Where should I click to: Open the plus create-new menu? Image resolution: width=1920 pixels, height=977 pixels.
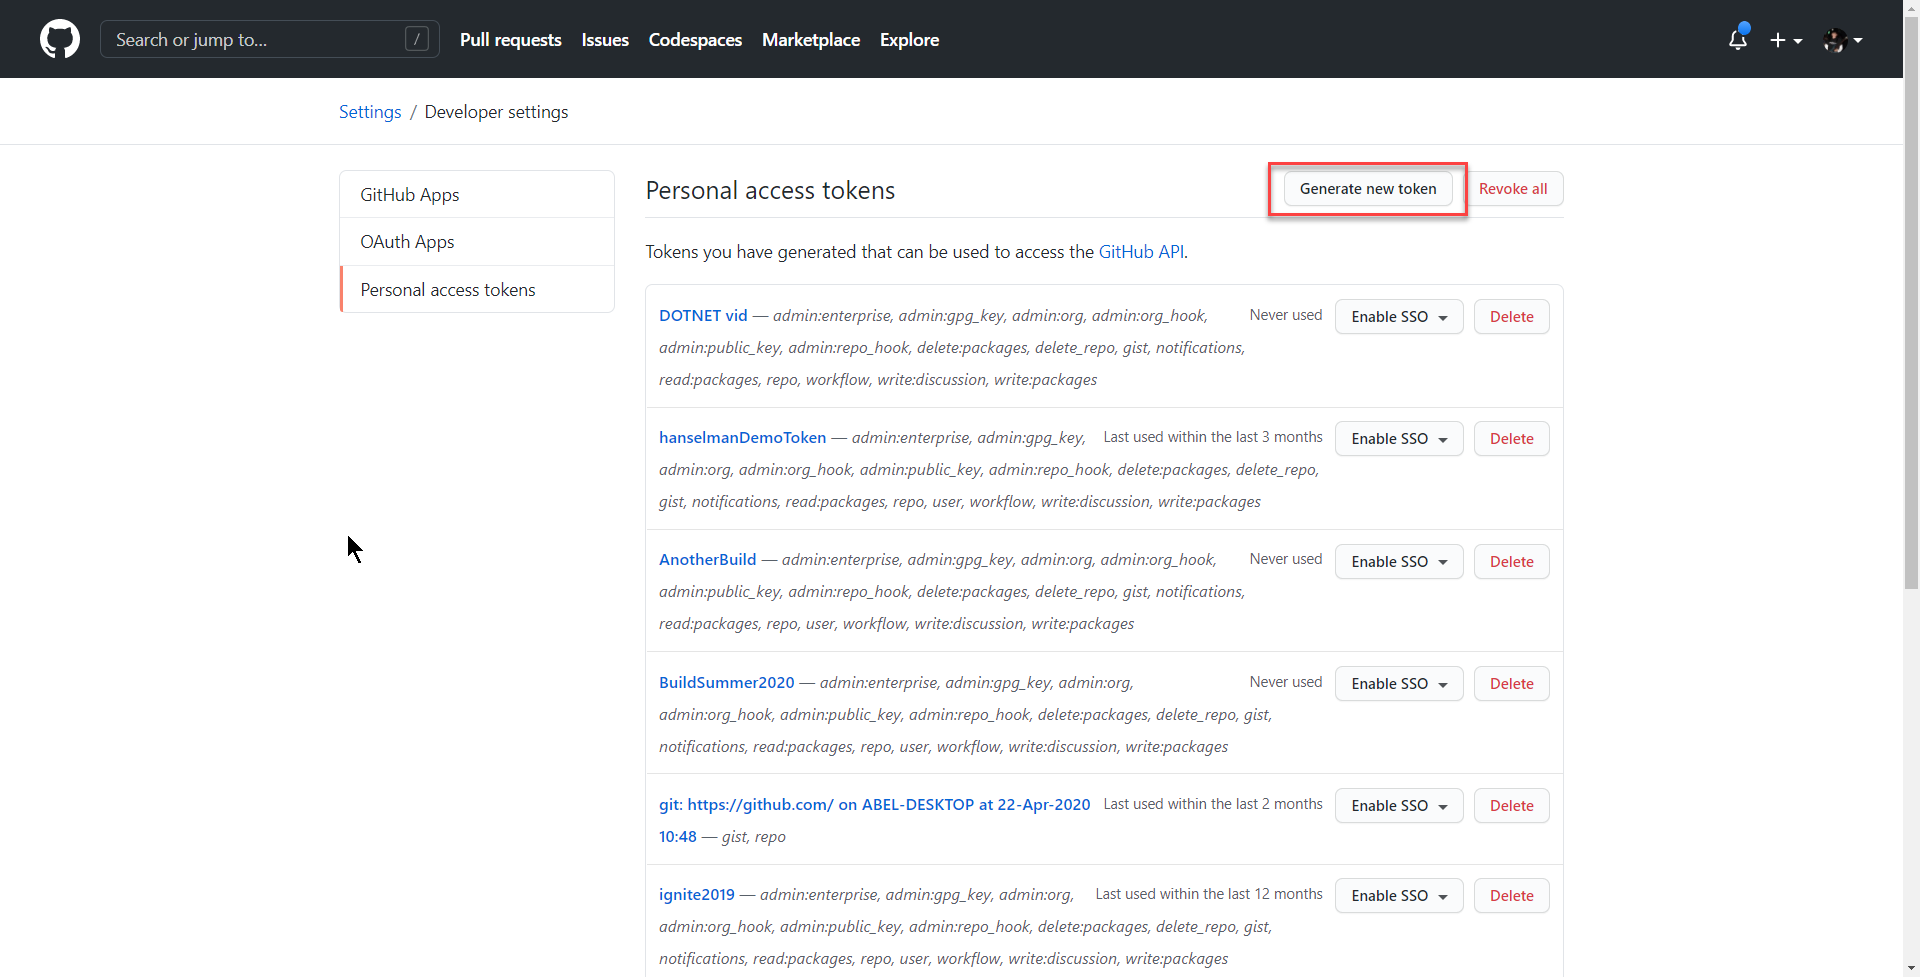(x=1785, y=40)
